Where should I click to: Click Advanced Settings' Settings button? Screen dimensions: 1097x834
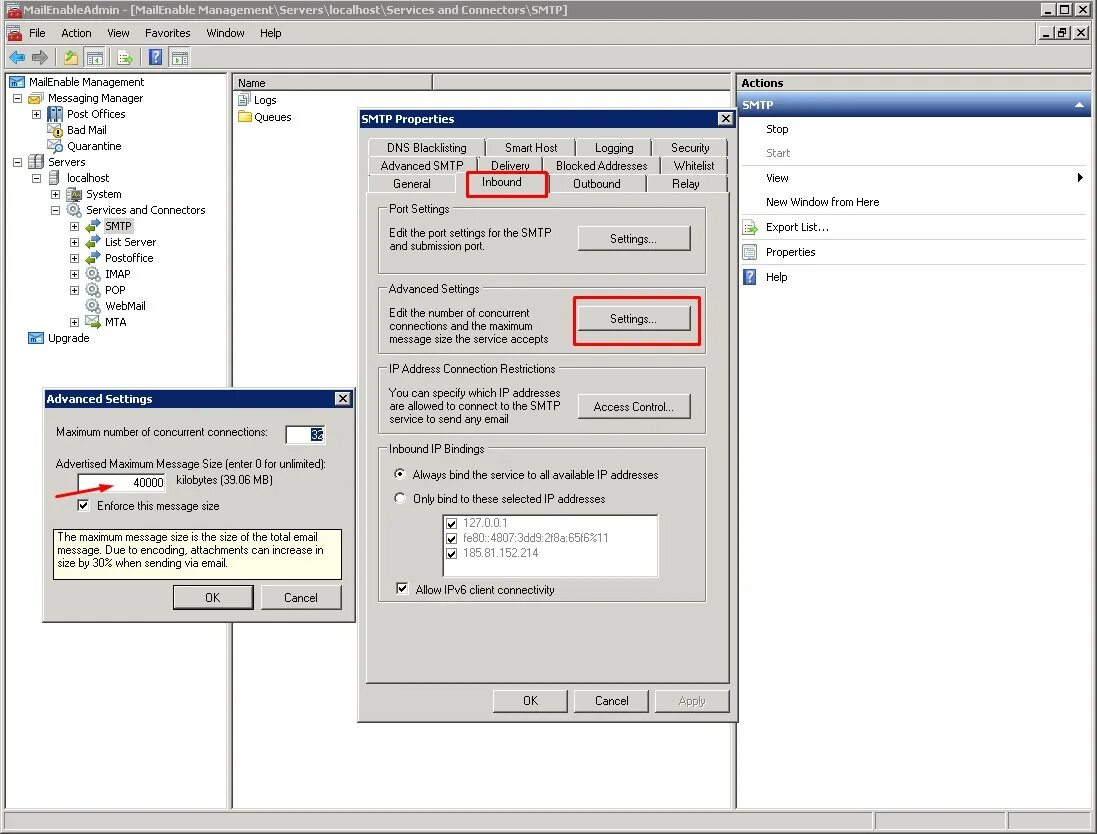click(634, 319)
